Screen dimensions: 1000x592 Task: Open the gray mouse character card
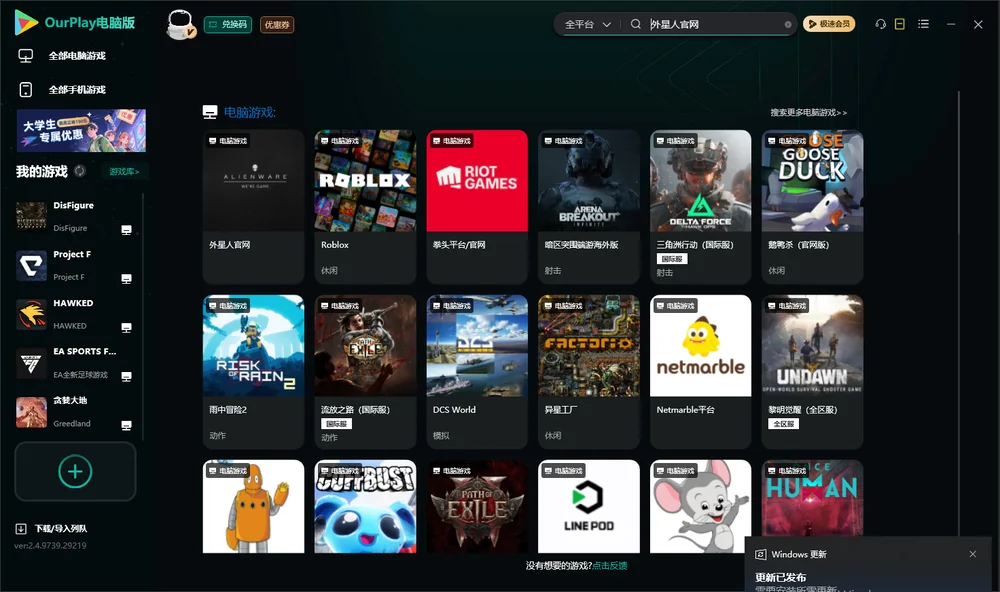tap(700, 507)
